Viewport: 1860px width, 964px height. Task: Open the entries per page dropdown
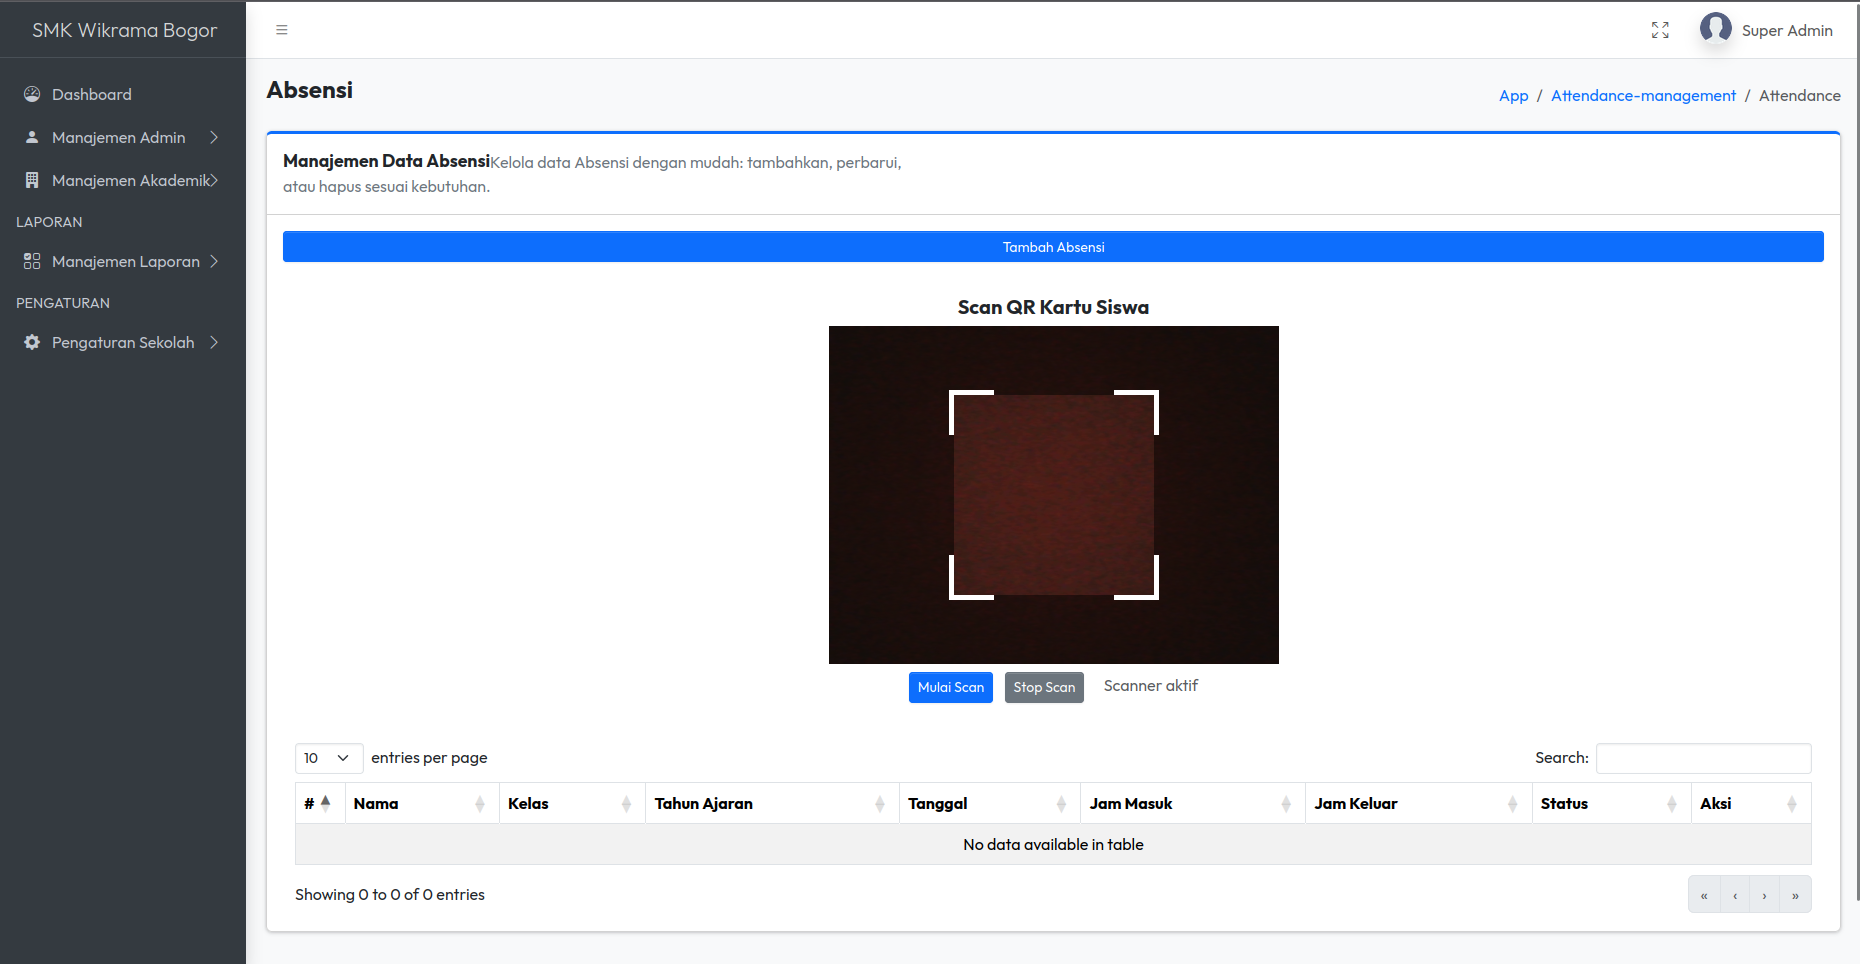pyautogui.click(x=328, y=758)
